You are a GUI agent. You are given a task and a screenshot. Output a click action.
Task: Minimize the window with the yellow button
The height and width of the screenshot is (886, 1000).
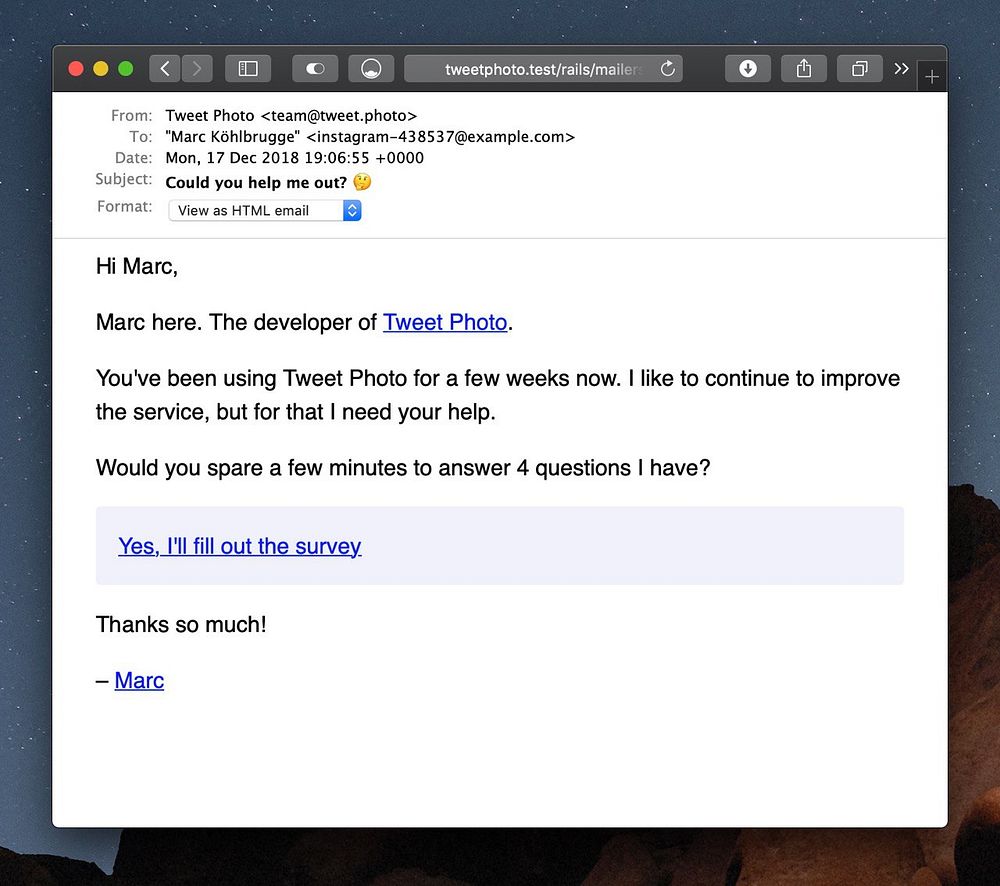pyautogui.click(x=101, y=68)
